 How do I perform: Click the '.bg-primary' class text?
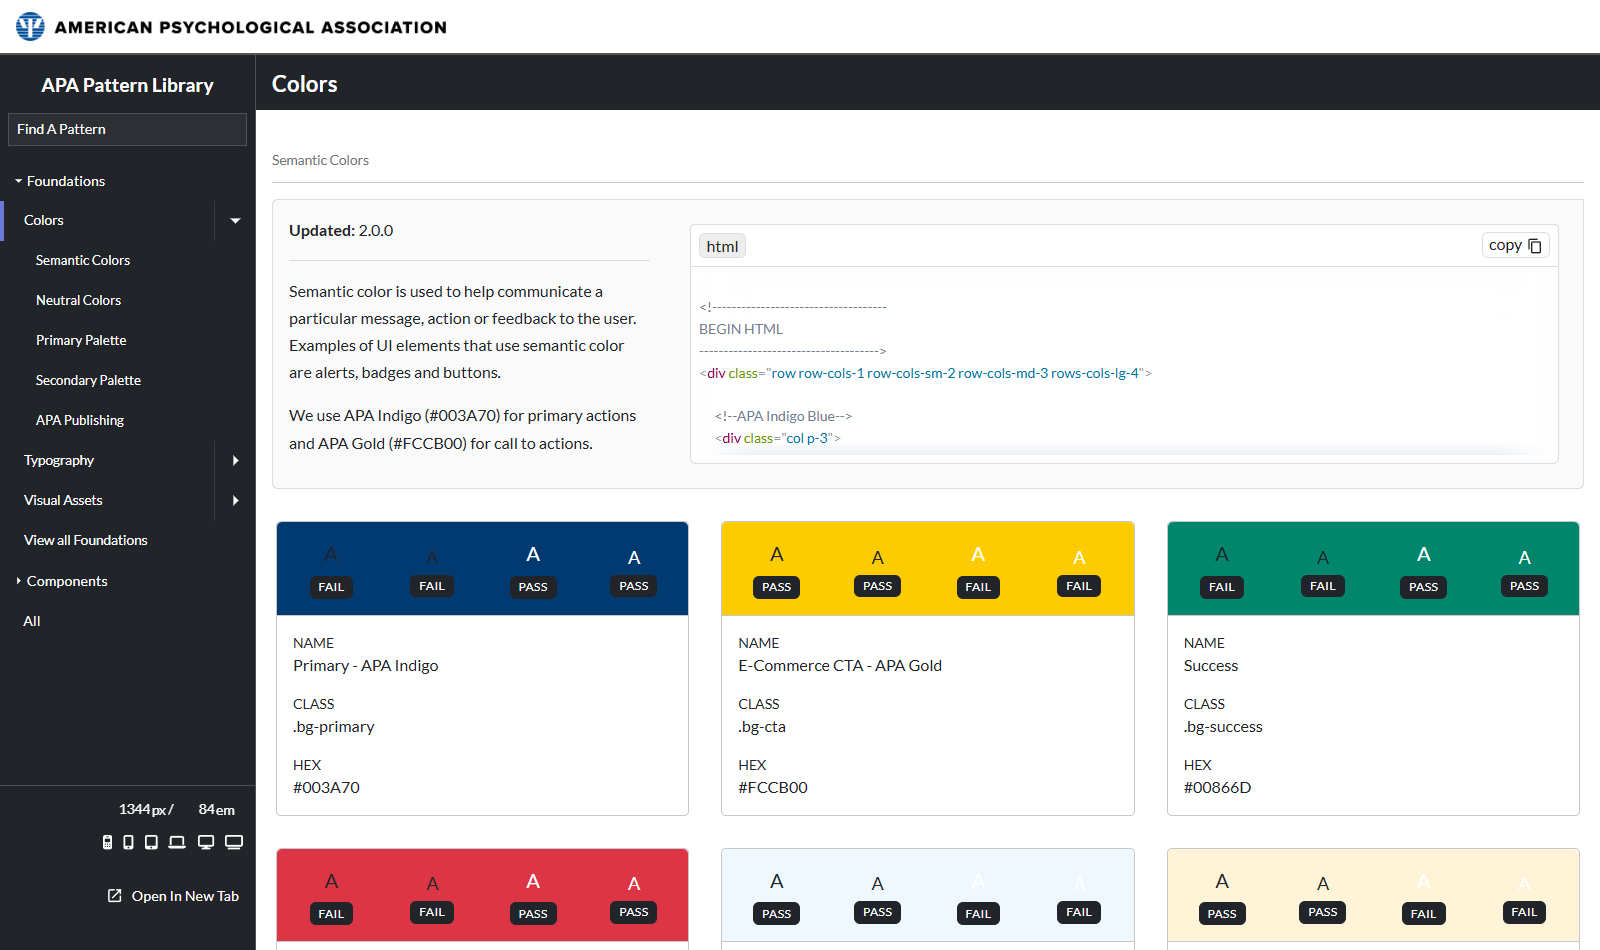334,727
